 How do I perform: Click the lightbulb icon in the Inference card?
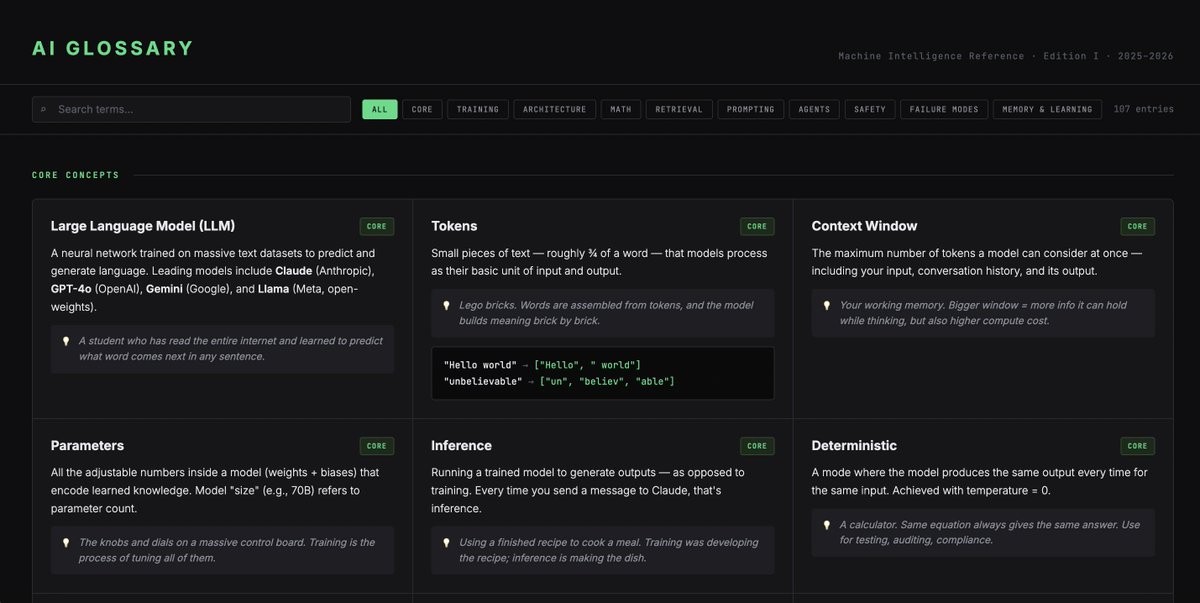coord(447,543)
